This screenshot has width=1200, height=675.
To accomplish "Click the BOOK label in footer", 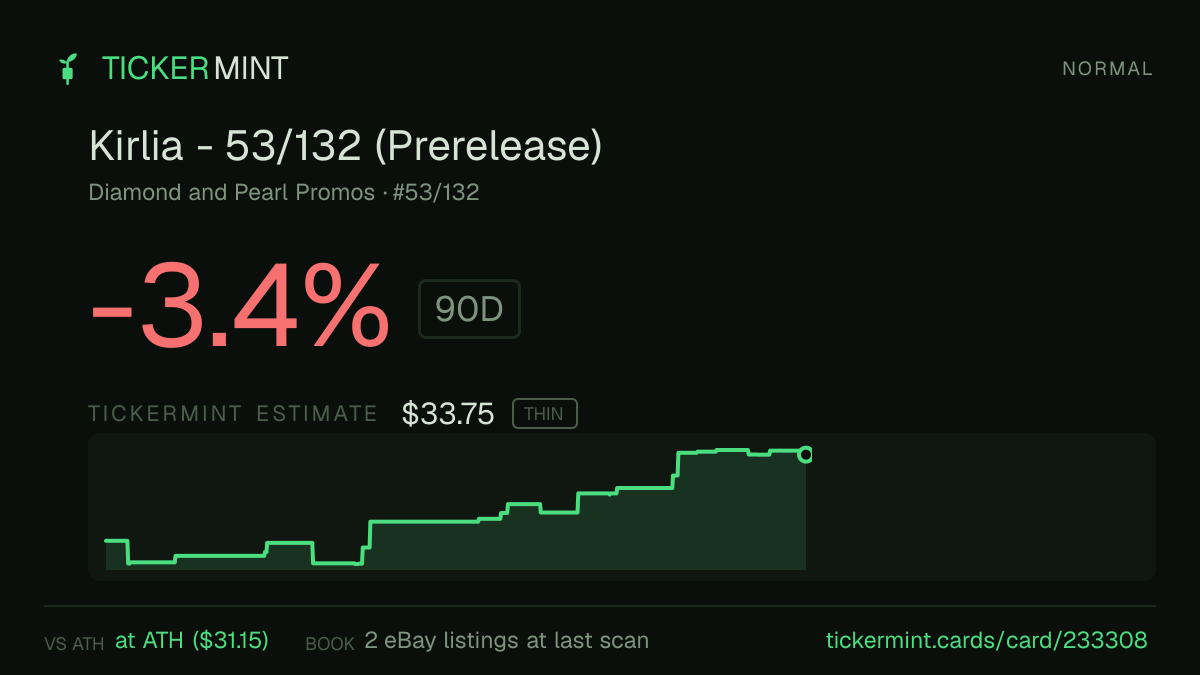I will 330,644.
